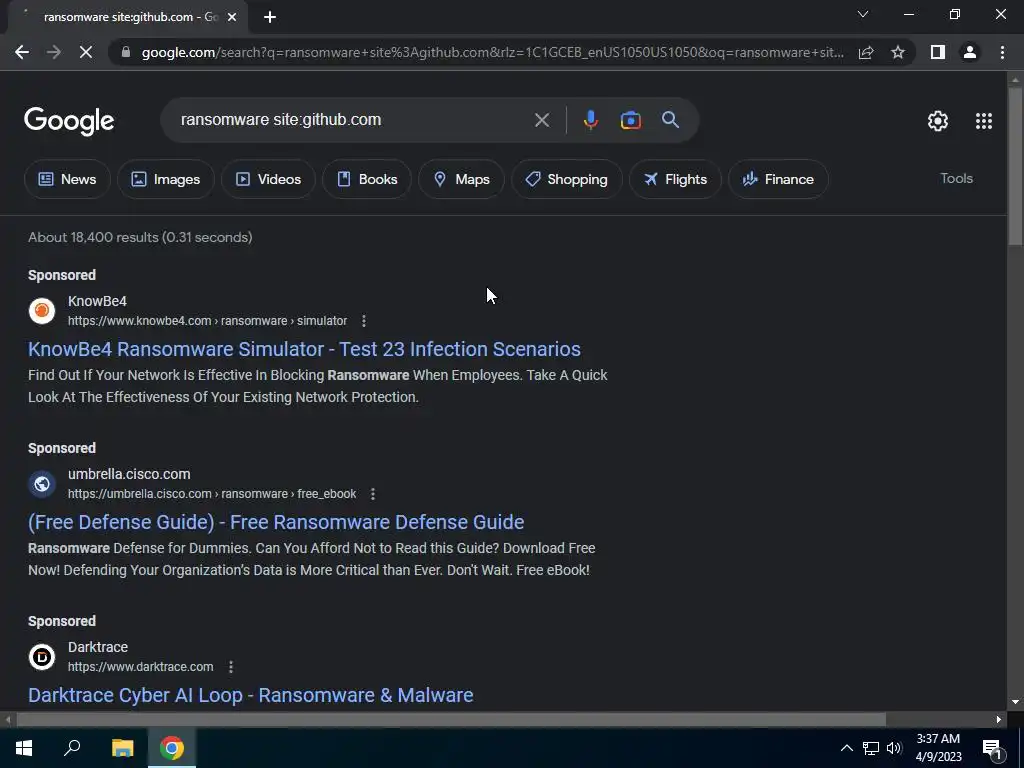Image resolution: width=1024 pixels, height=768 pixels.
Task: Click the KnowBe4 site logo
Action: click(x=42, y=311)
